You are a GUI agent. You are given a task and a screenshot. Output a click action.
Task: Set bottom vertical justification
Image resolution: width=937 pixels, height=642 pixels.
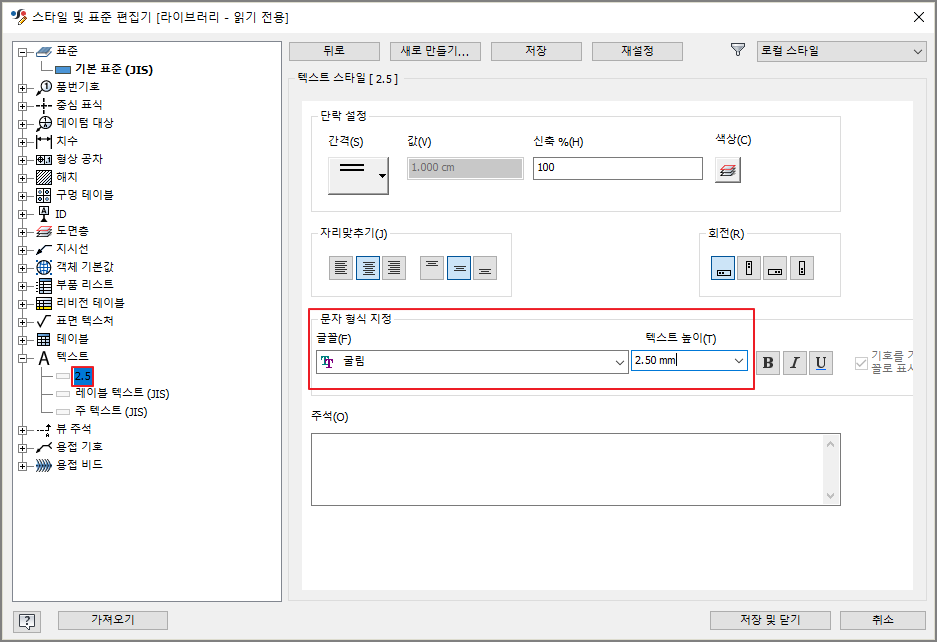(x=485, y=268)
